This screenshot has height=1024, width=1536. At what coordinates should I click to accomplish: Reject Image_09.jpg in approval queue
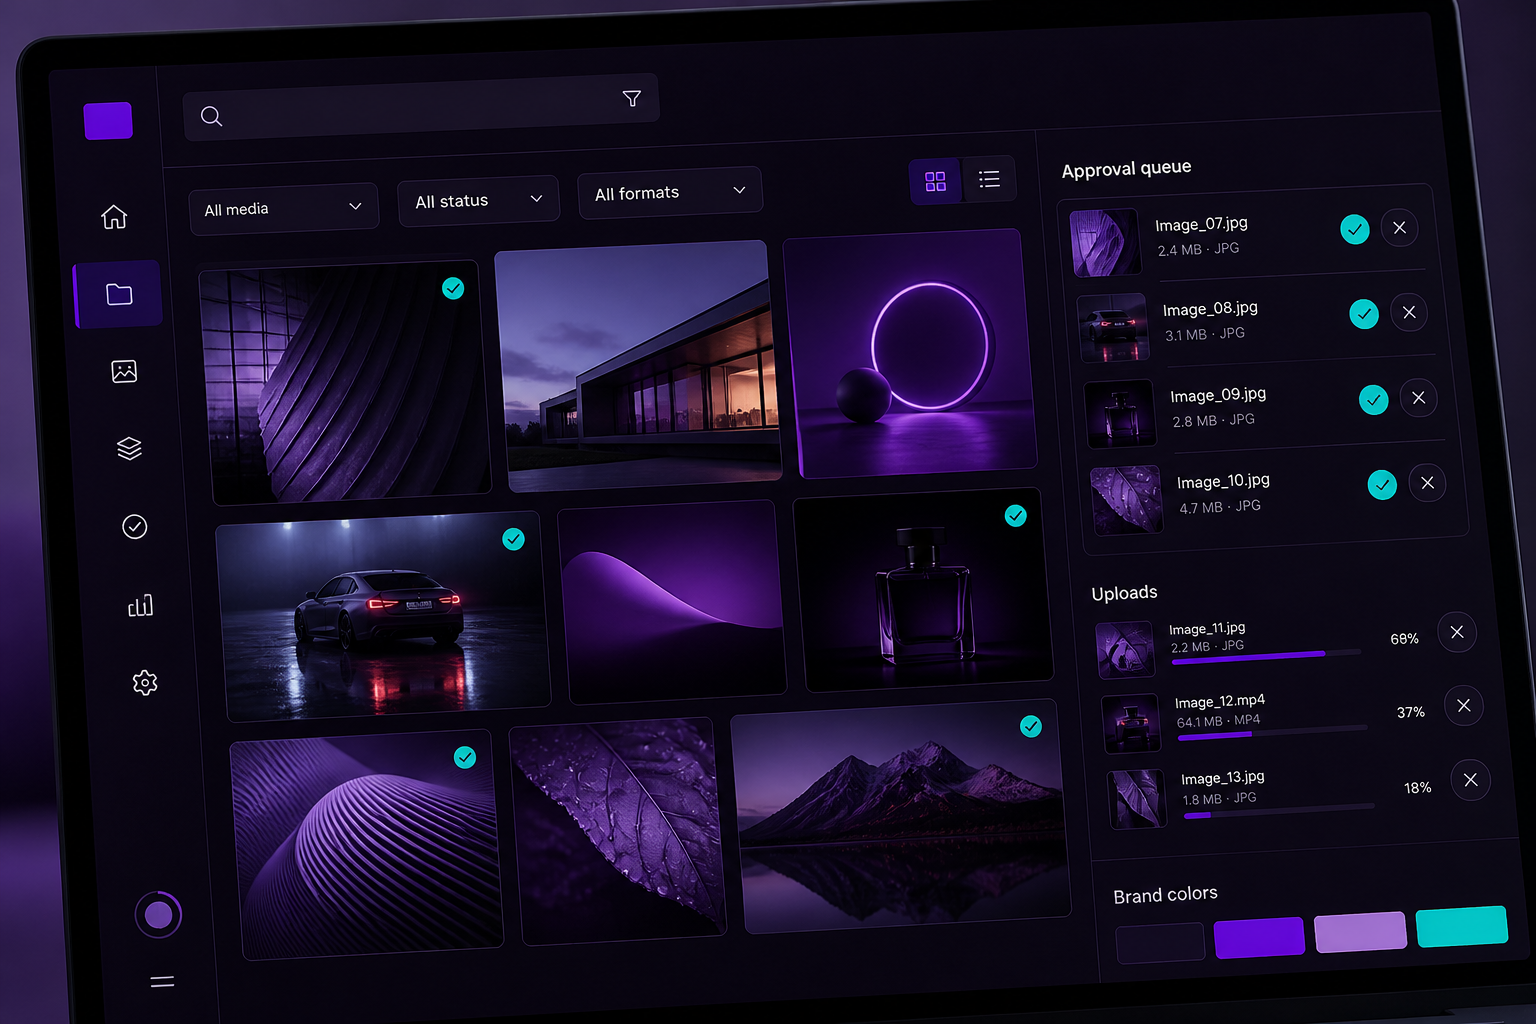pos(1419,398)
